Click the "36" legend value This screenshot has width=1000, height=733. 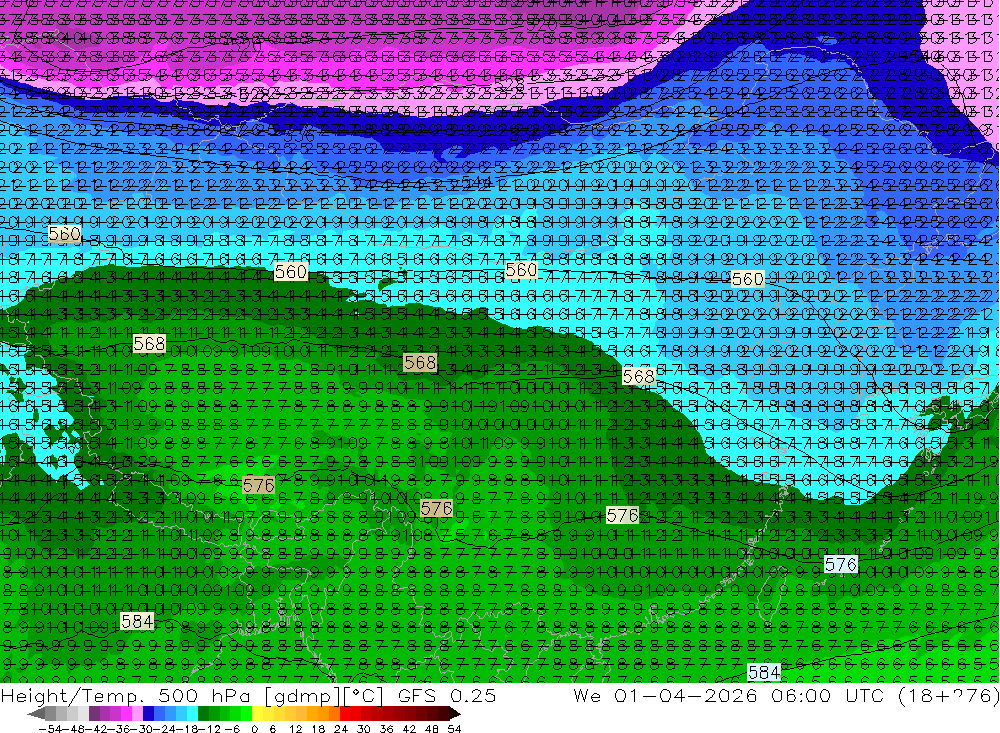(x=386, y=729)
